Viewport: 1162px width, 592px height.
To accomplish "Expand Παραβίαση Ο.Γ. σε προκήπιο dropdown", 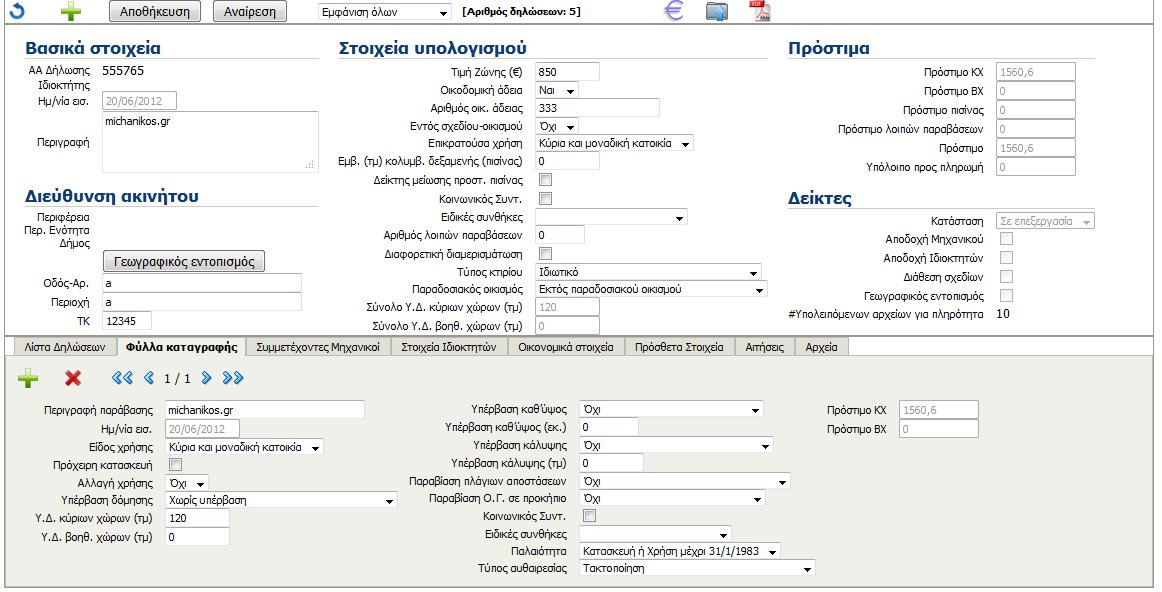I will click(x=671, y=499).
